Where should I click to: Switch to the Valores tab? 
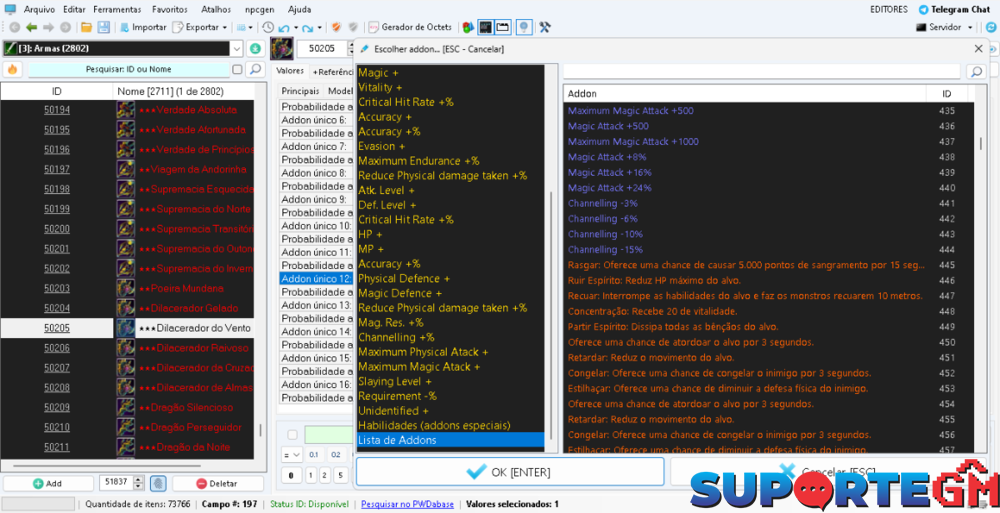point(290,71)
